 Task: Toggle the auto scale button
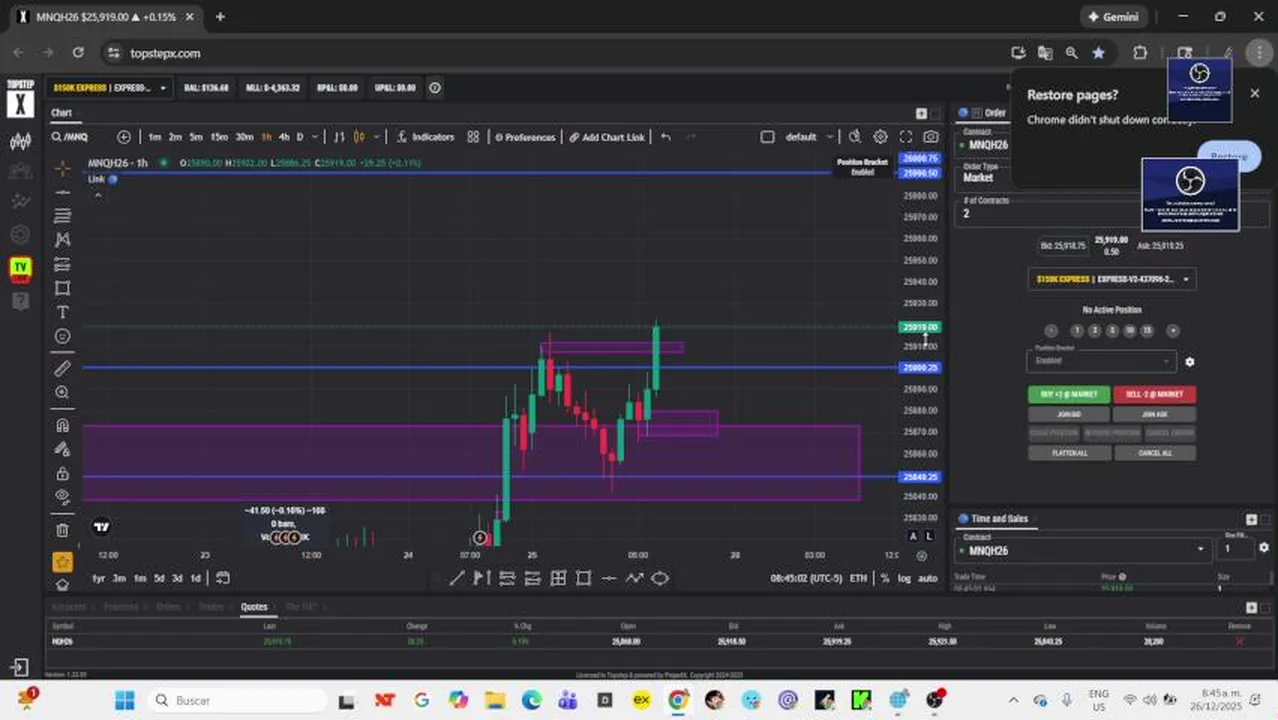(x=927, y=578)
